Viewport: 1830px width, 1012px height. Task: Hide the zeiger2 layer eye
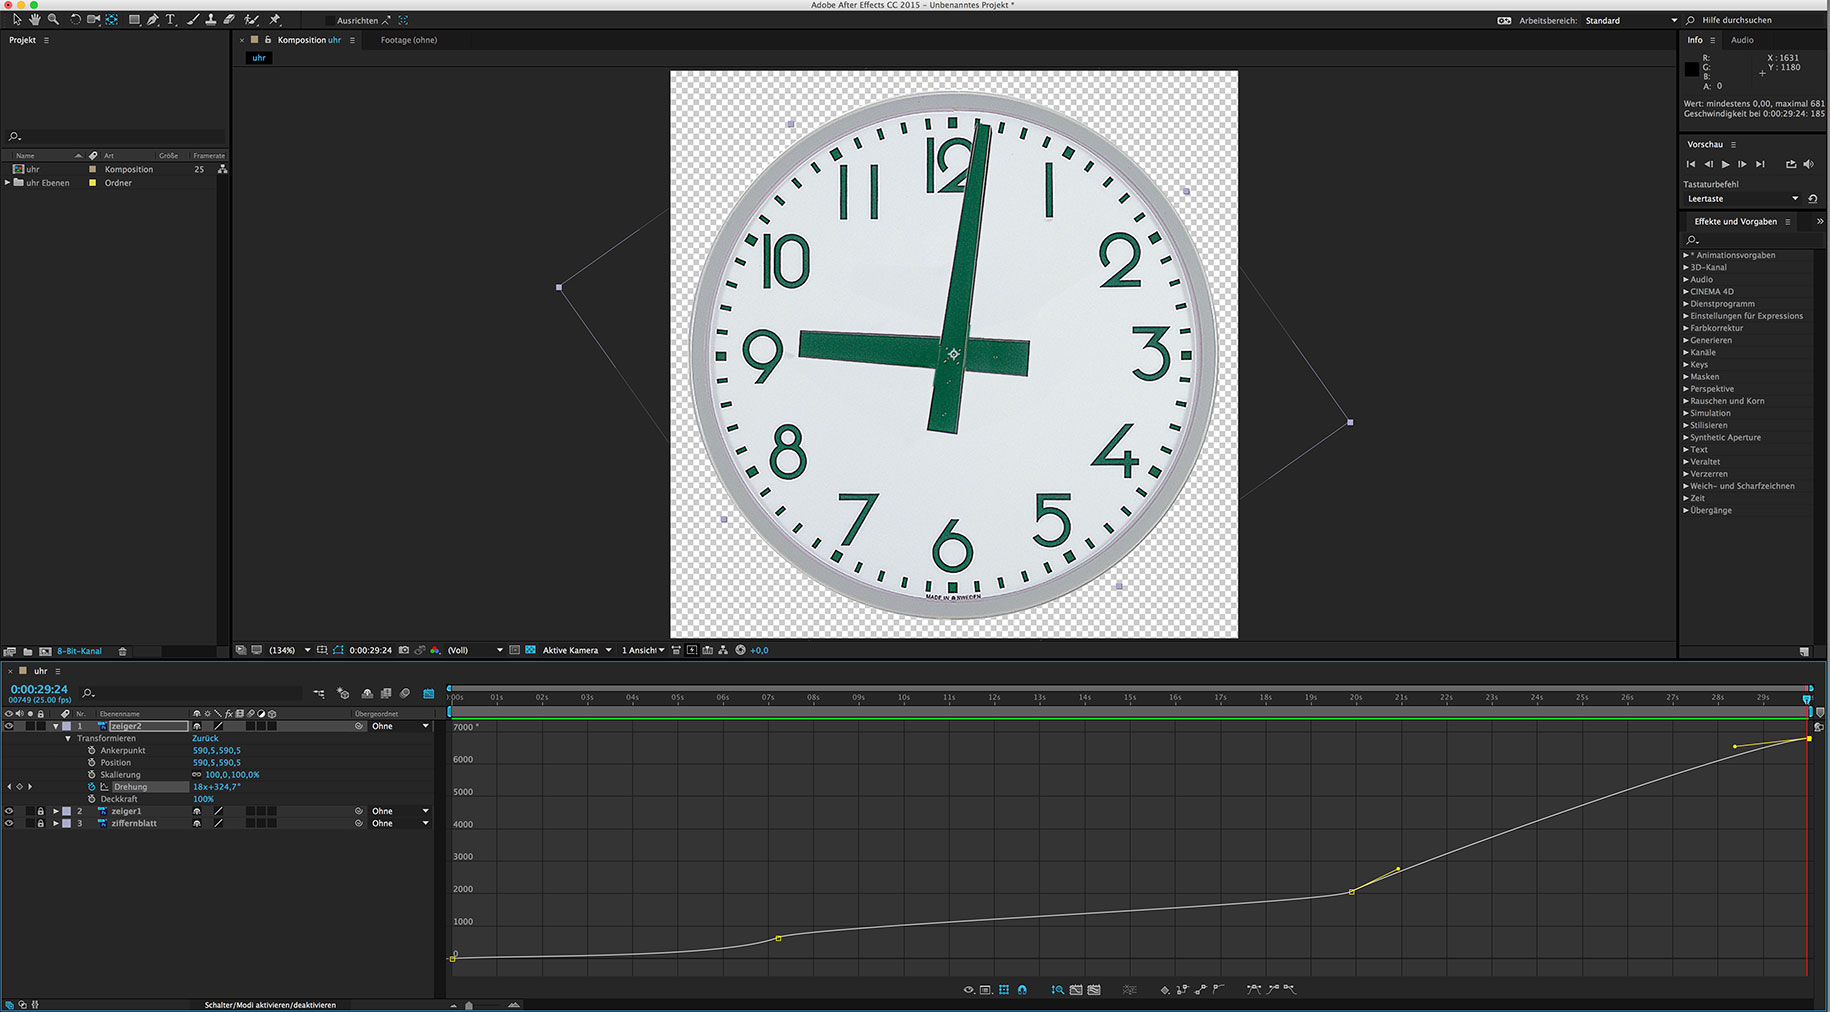click(9, 726)
